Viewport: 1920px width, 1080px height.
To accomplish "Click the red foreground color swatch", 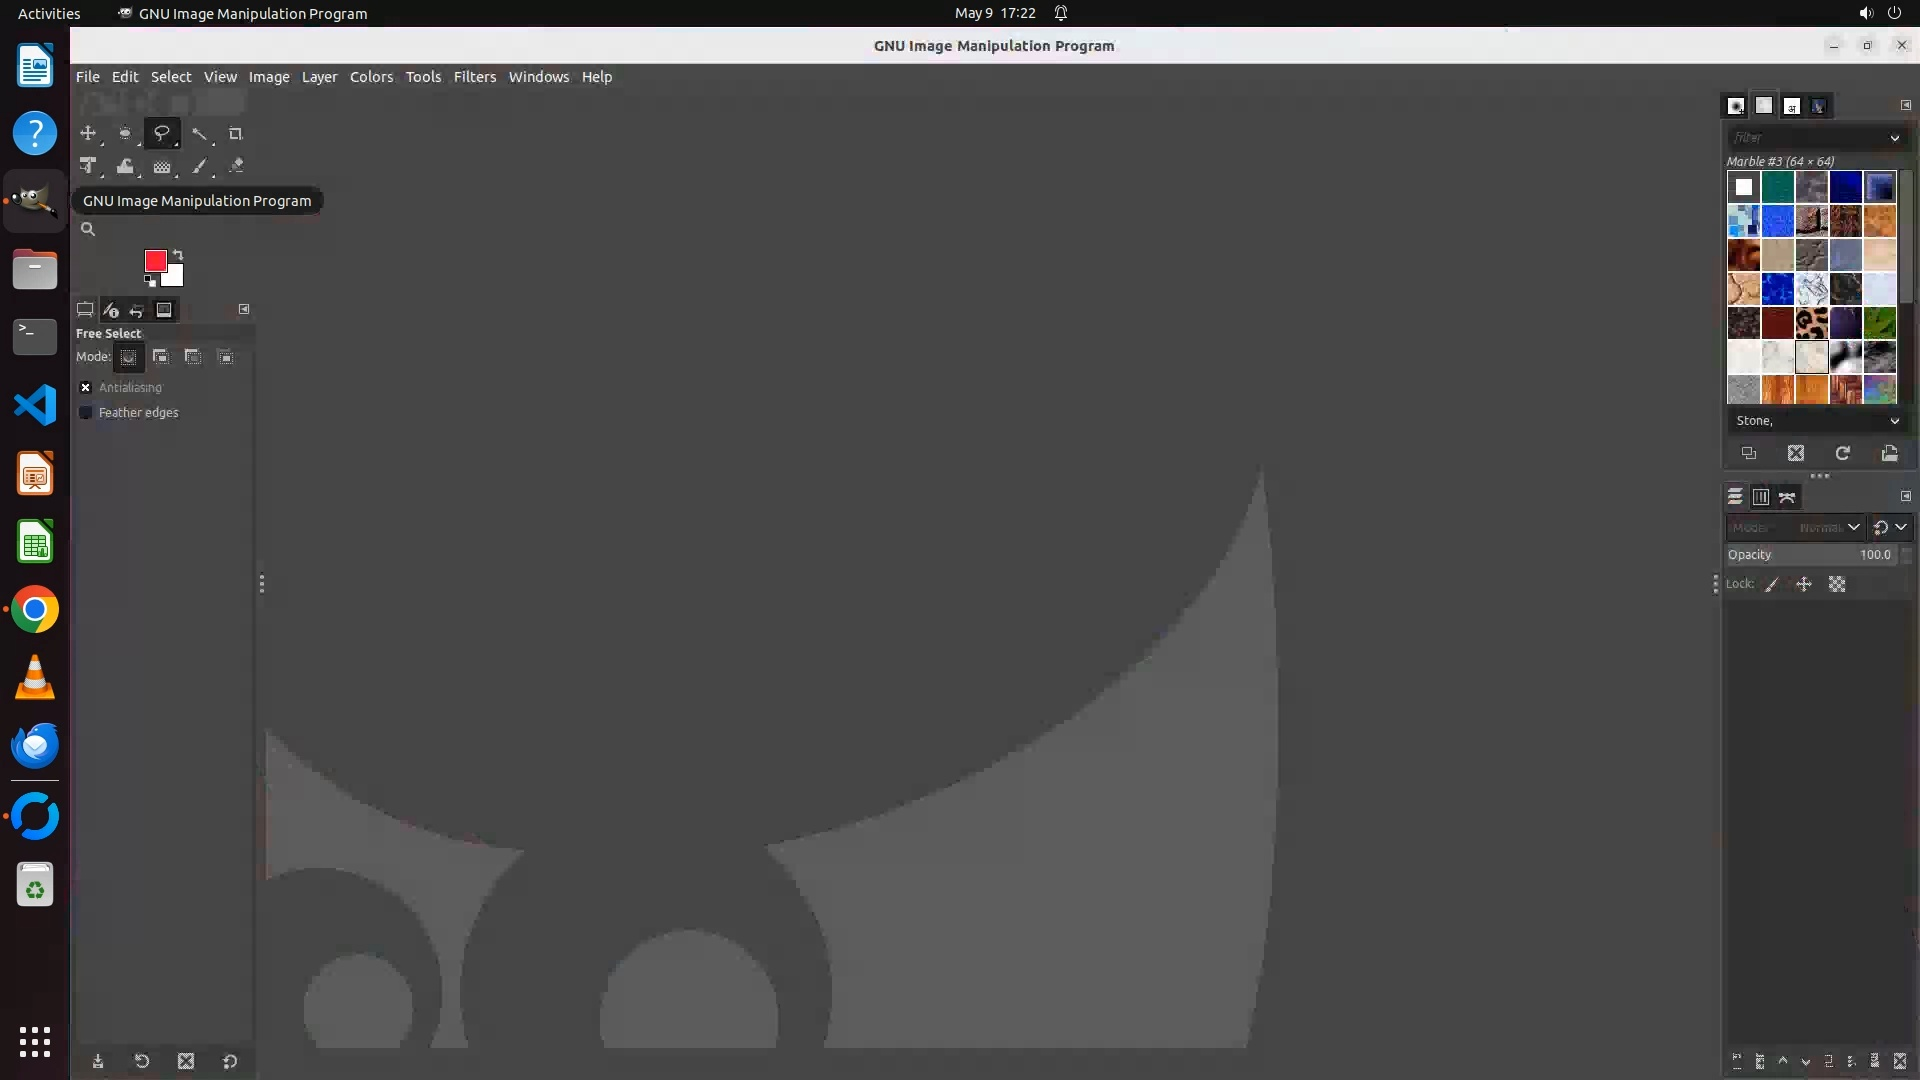I will pyautogui.click(x=155, y=260).
